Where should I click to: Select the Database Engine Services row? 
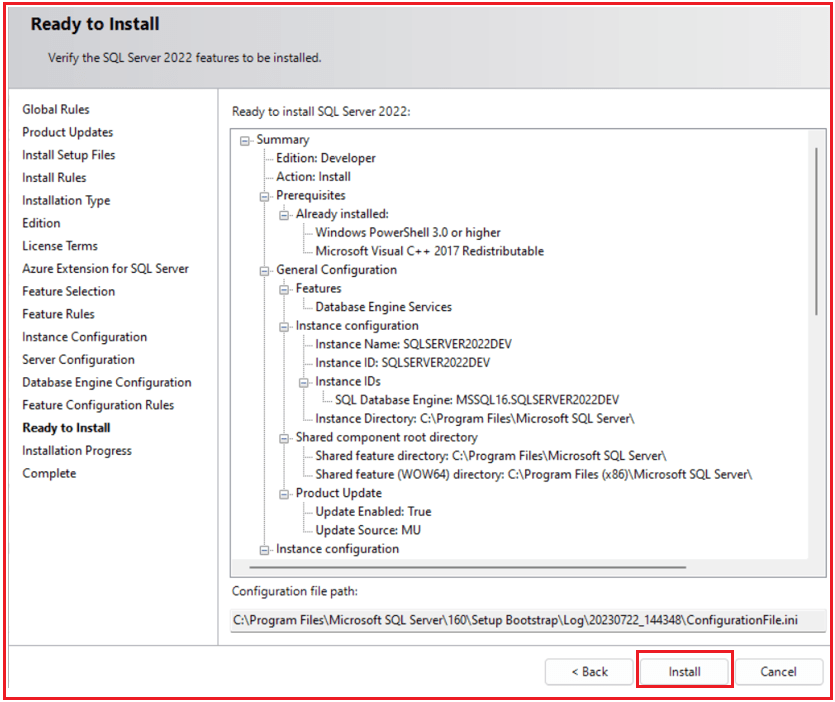pos(383,307)
